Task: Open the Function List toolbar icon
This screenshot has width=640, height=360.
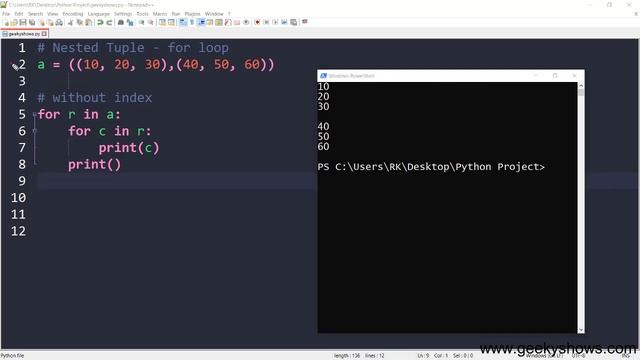Action: tap(228, 22)
